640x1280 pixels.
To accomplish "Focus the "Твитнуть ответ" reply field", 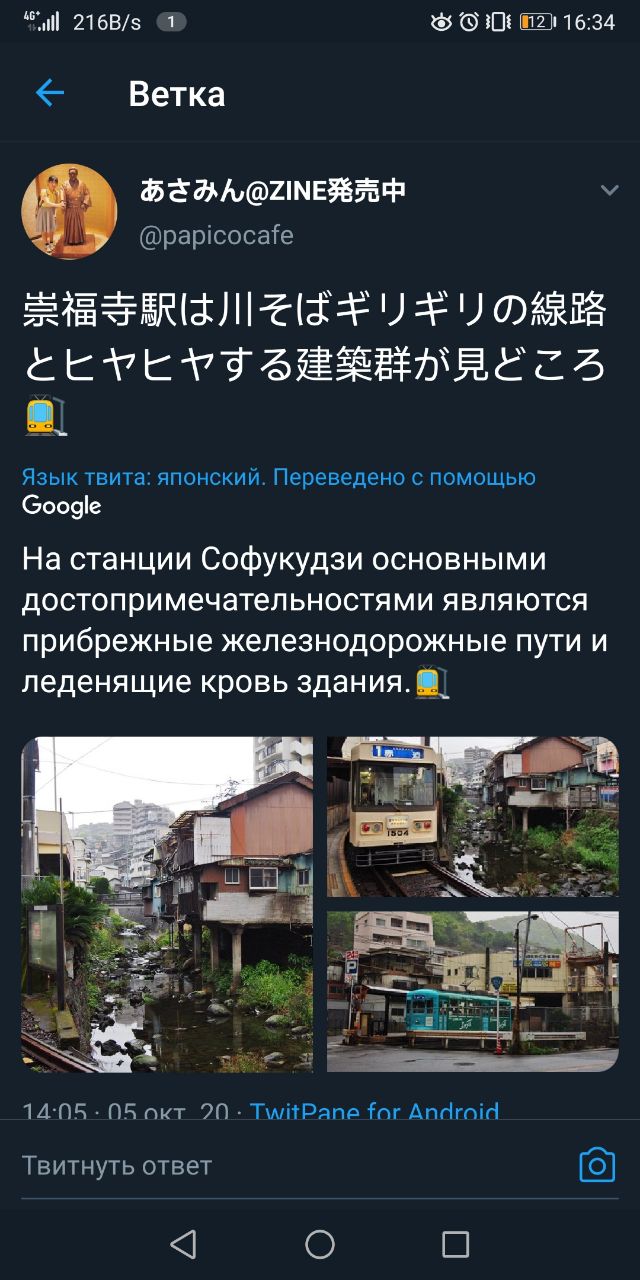I will (290, 1165).
